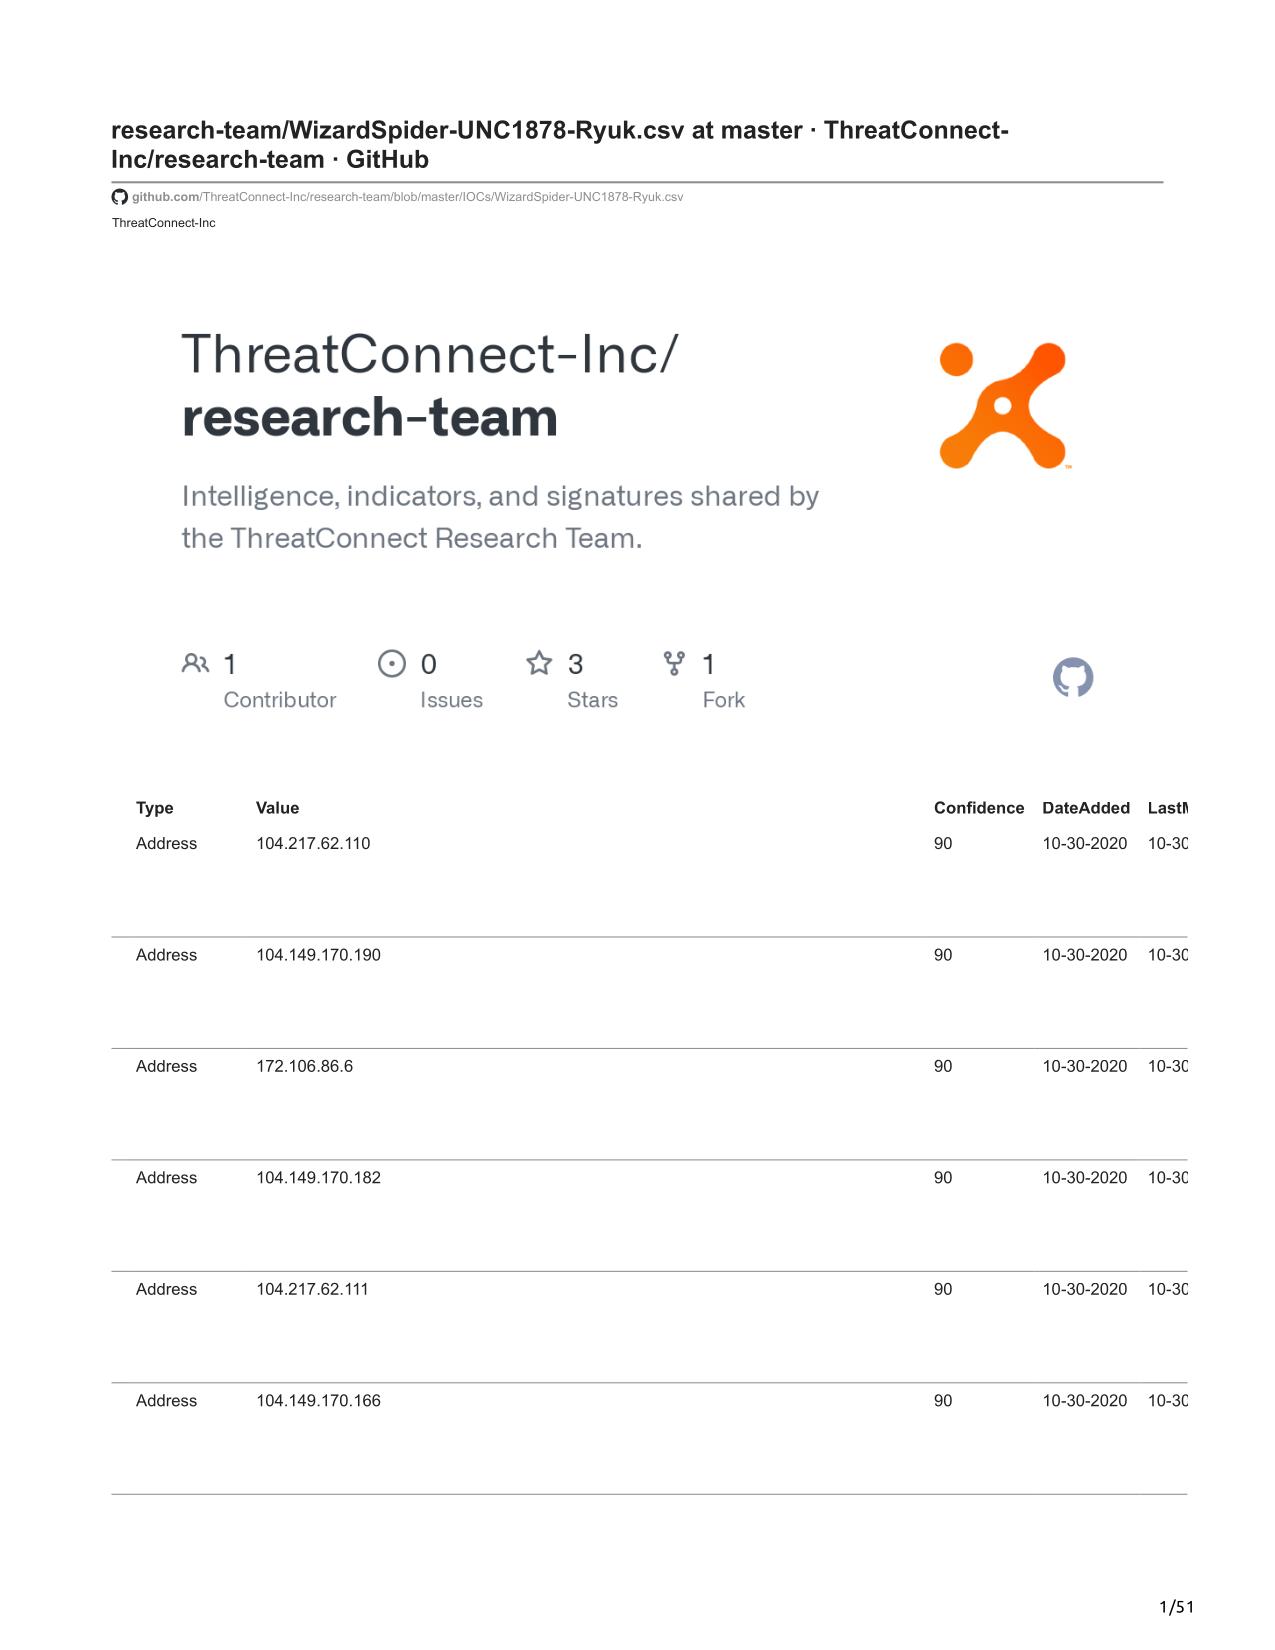Click the Value column header
Image resolution: width=1275 pixels, height=1650 pixels.
277,808
